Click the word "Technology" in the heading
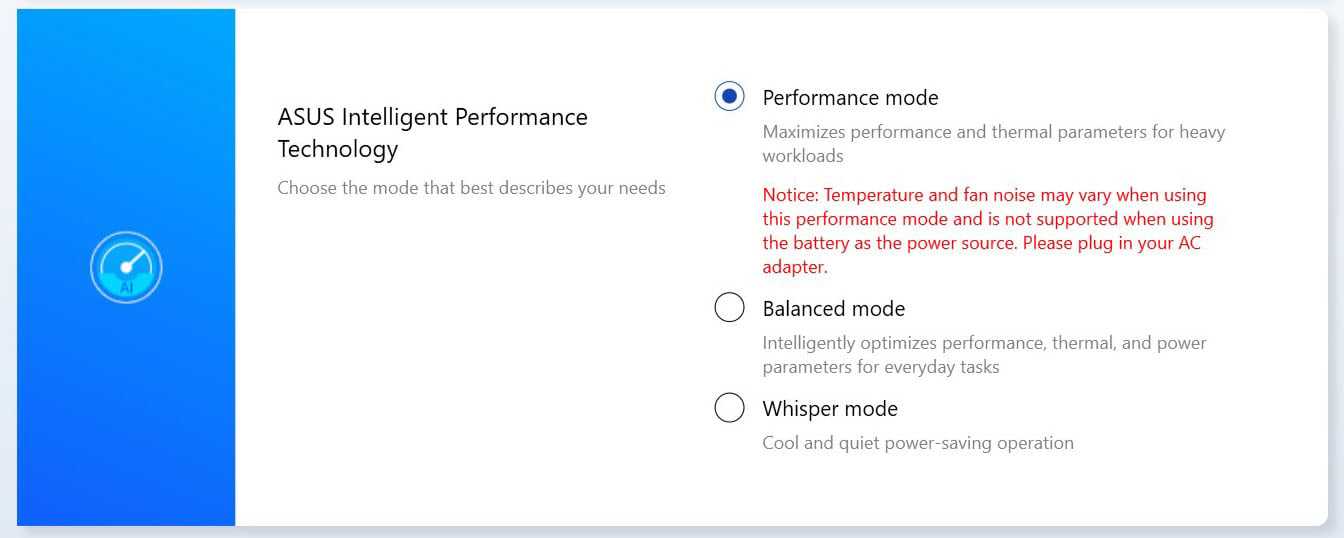 [338, 150]
